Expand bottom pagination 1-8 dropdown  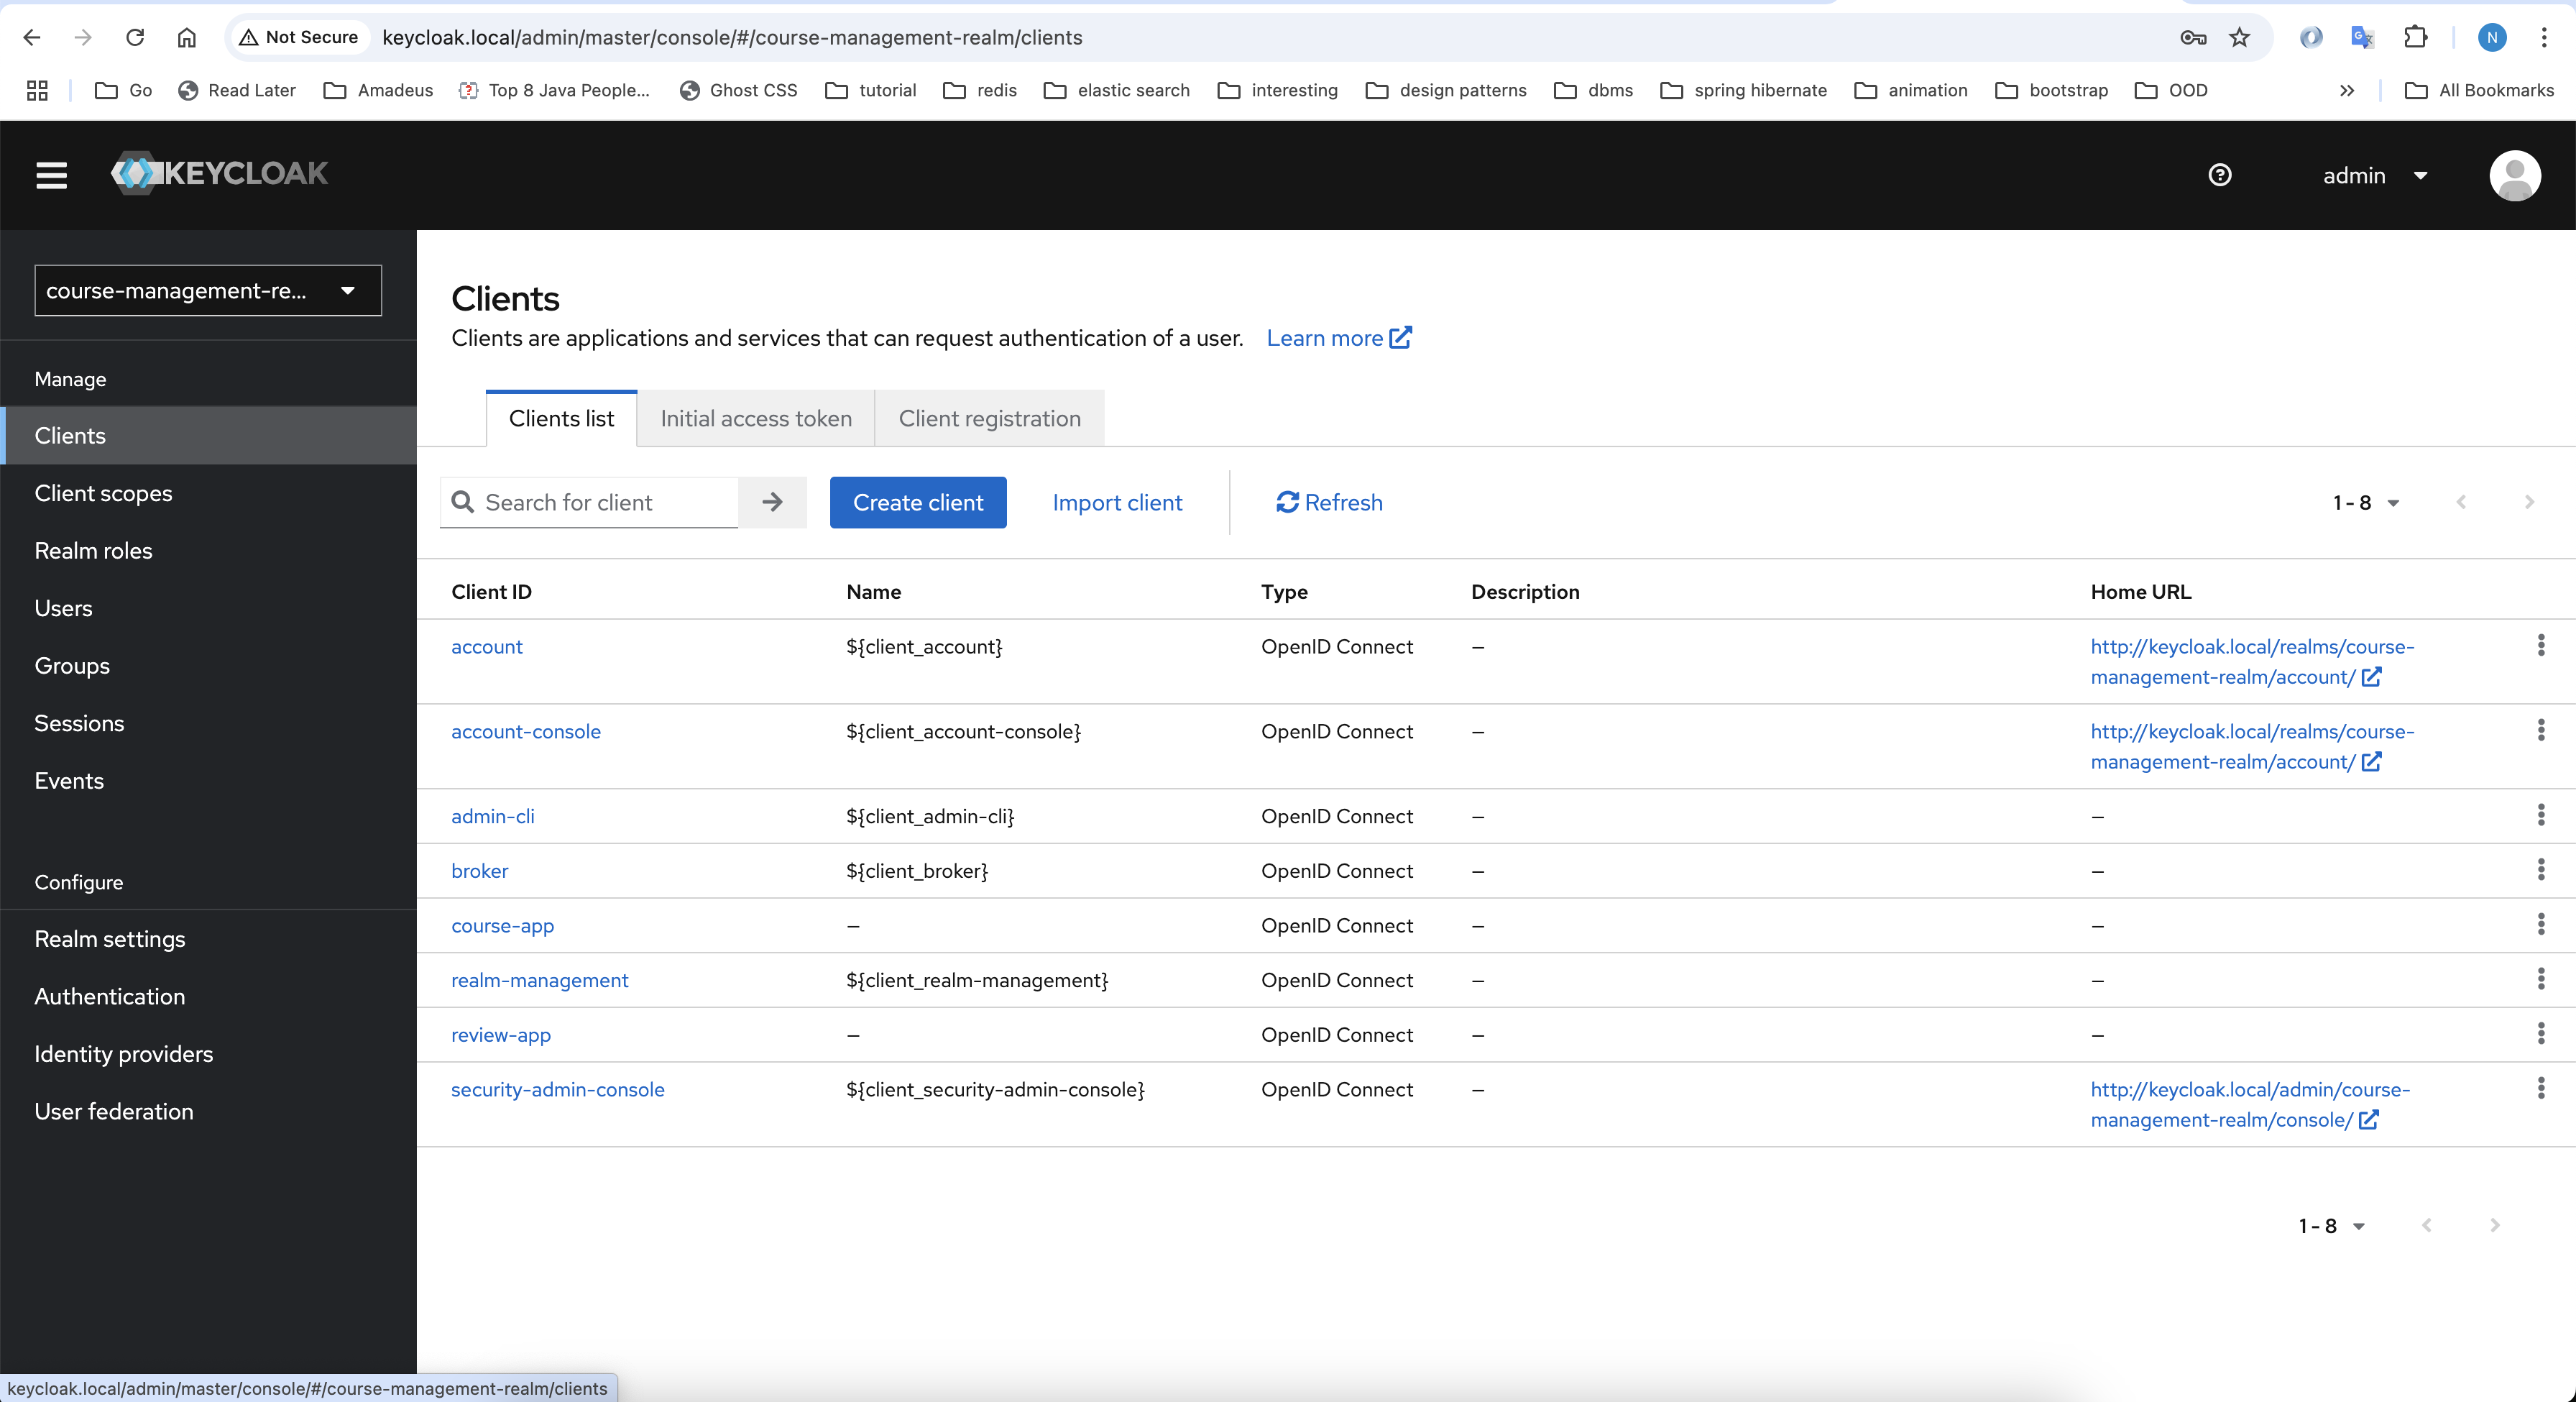point(2330,1226)
